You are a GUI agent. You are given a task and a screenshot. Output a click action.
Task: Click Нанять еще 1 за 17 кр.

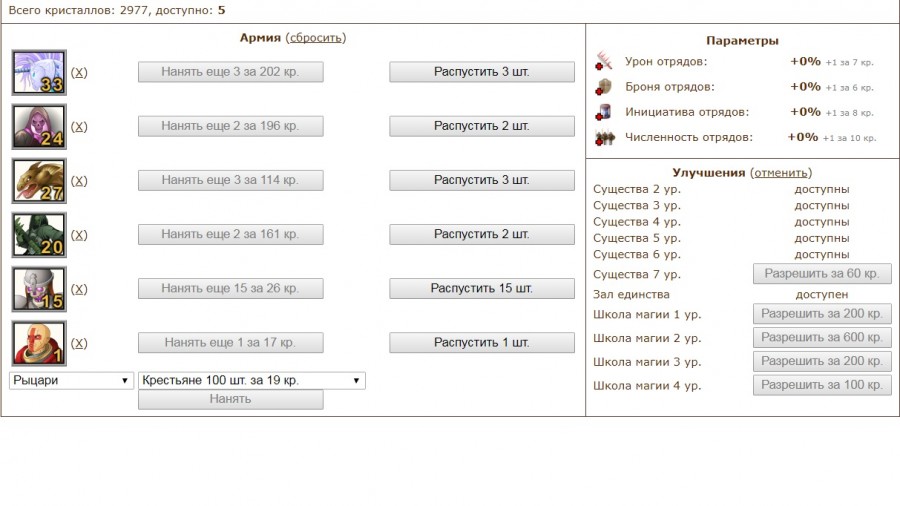pyautogui.click(x=230, y=342)
